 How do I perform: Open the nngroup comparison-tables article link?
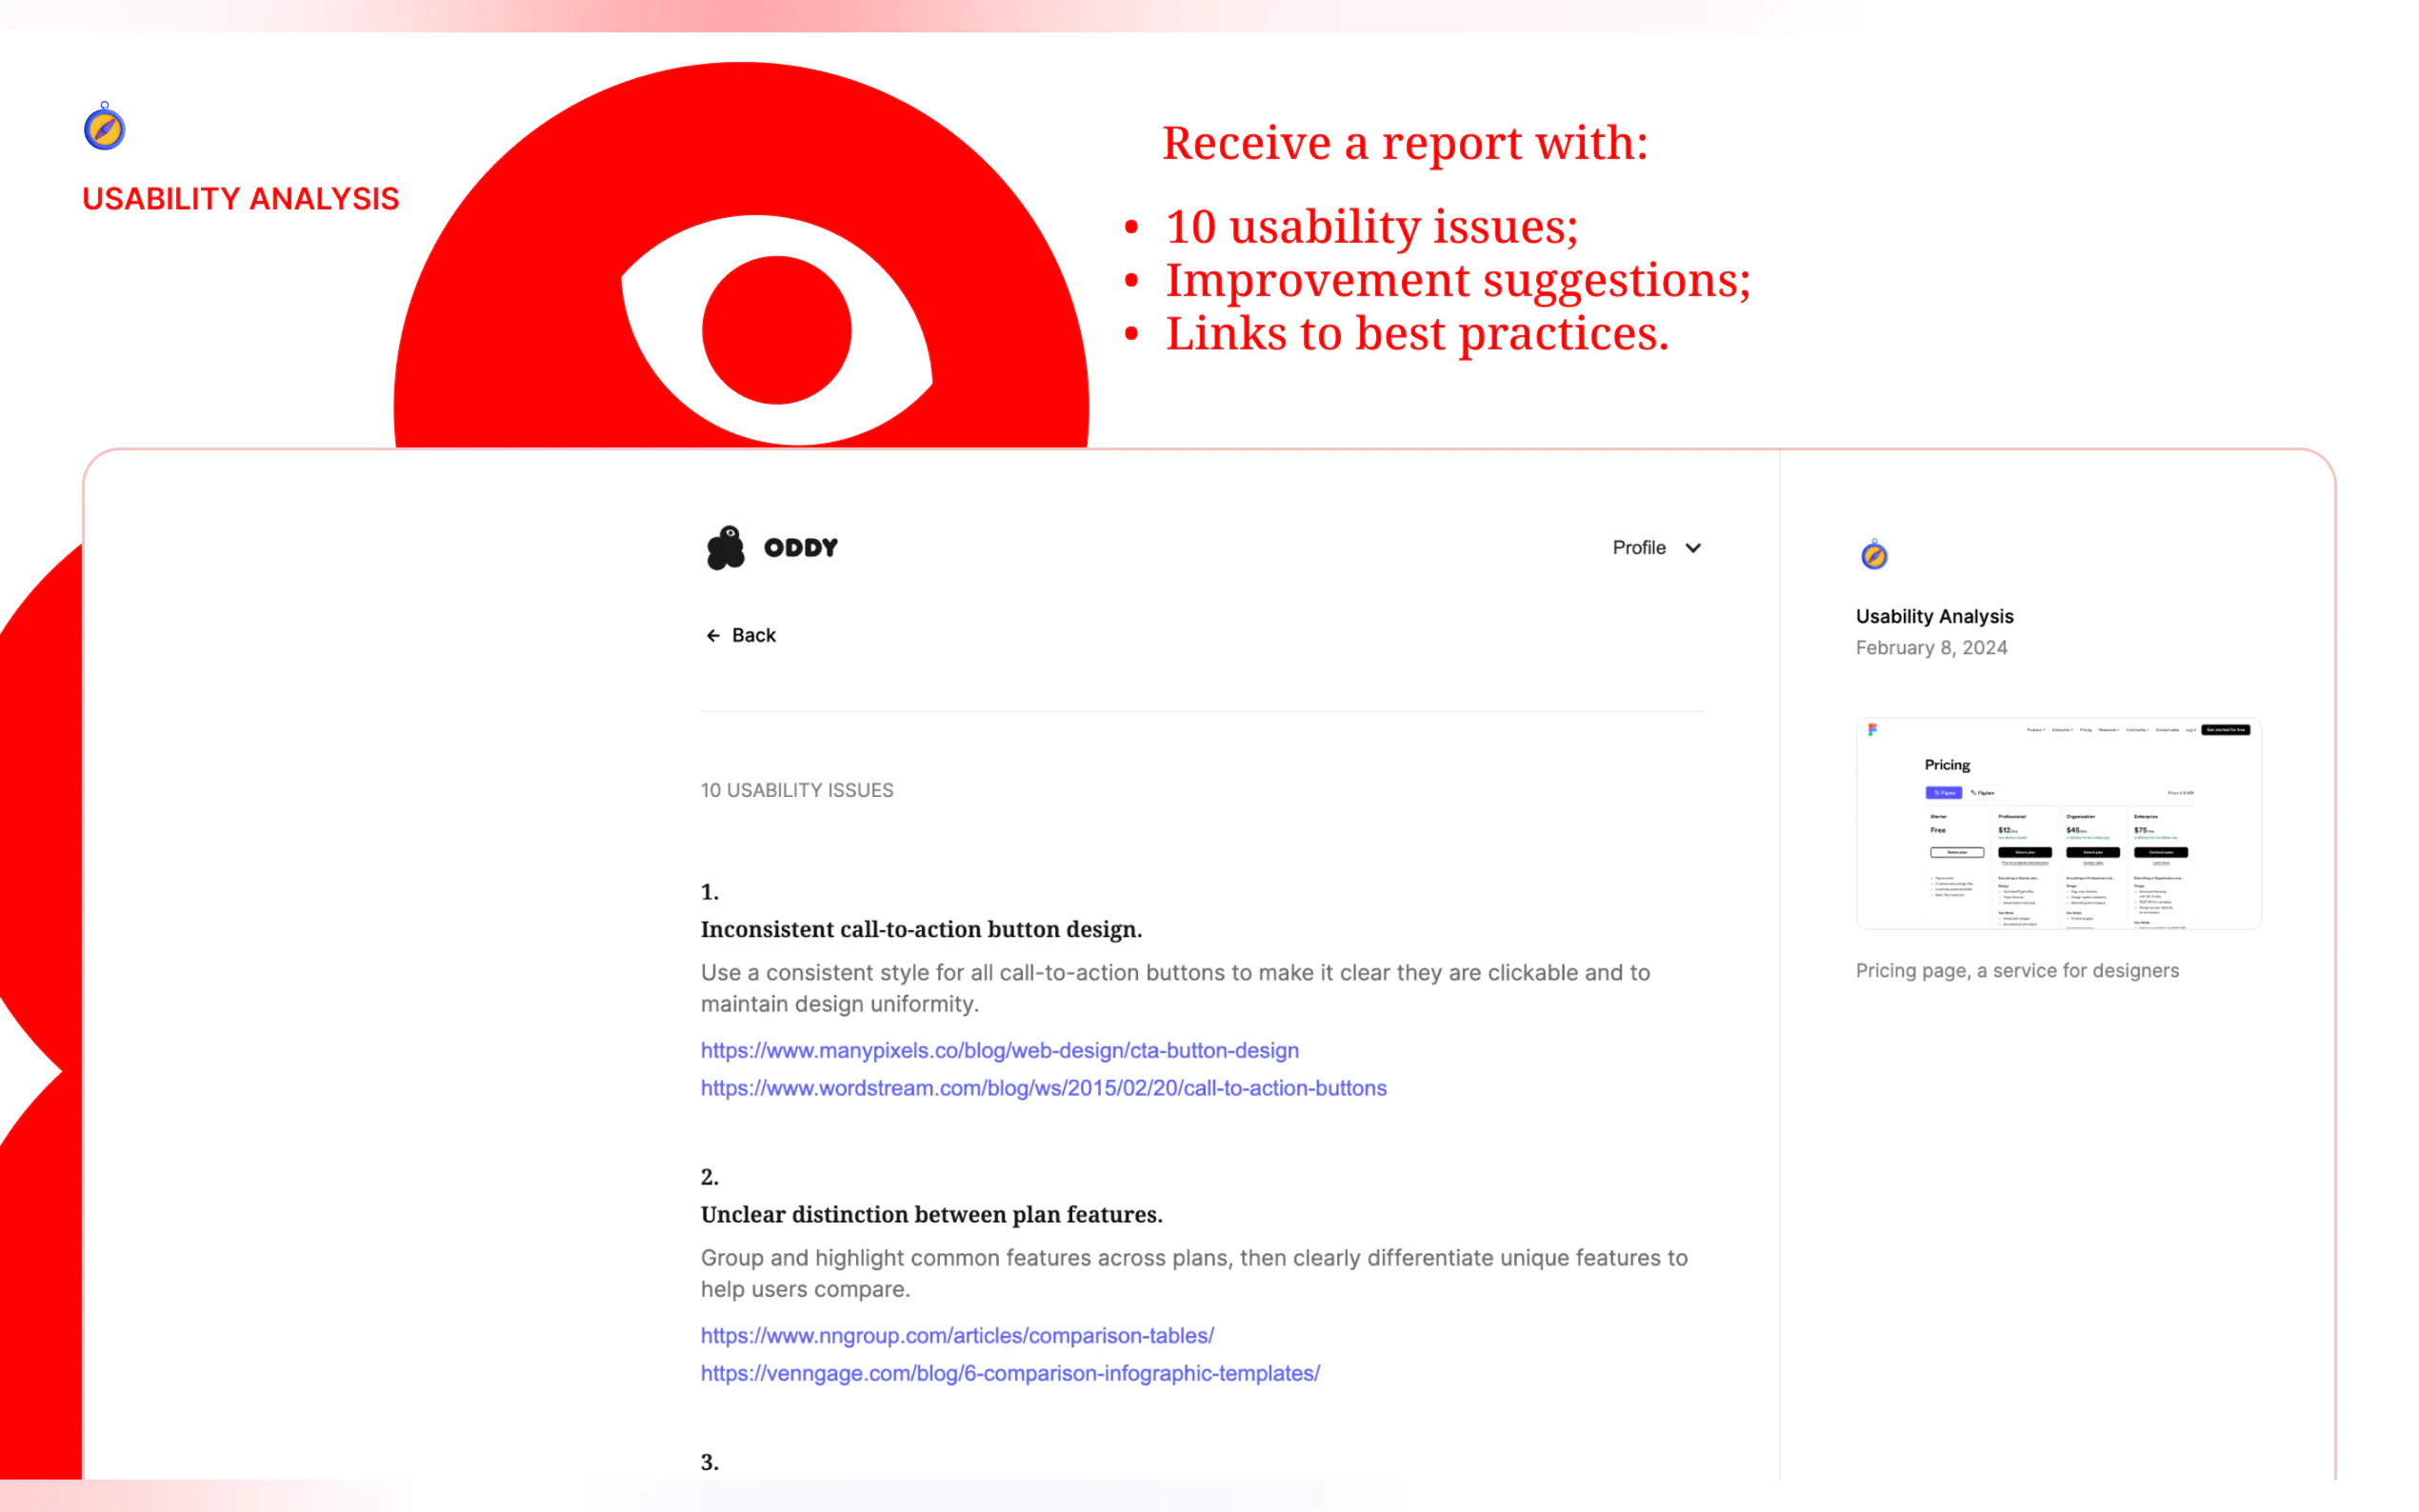click(957, 1336)
